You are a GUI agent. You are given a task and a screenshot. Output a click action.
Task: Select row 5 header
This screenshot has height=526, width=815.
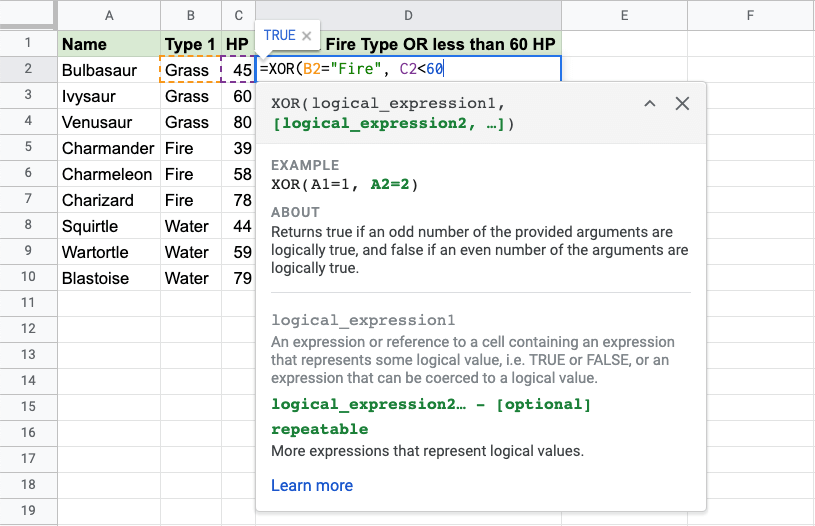28,148
